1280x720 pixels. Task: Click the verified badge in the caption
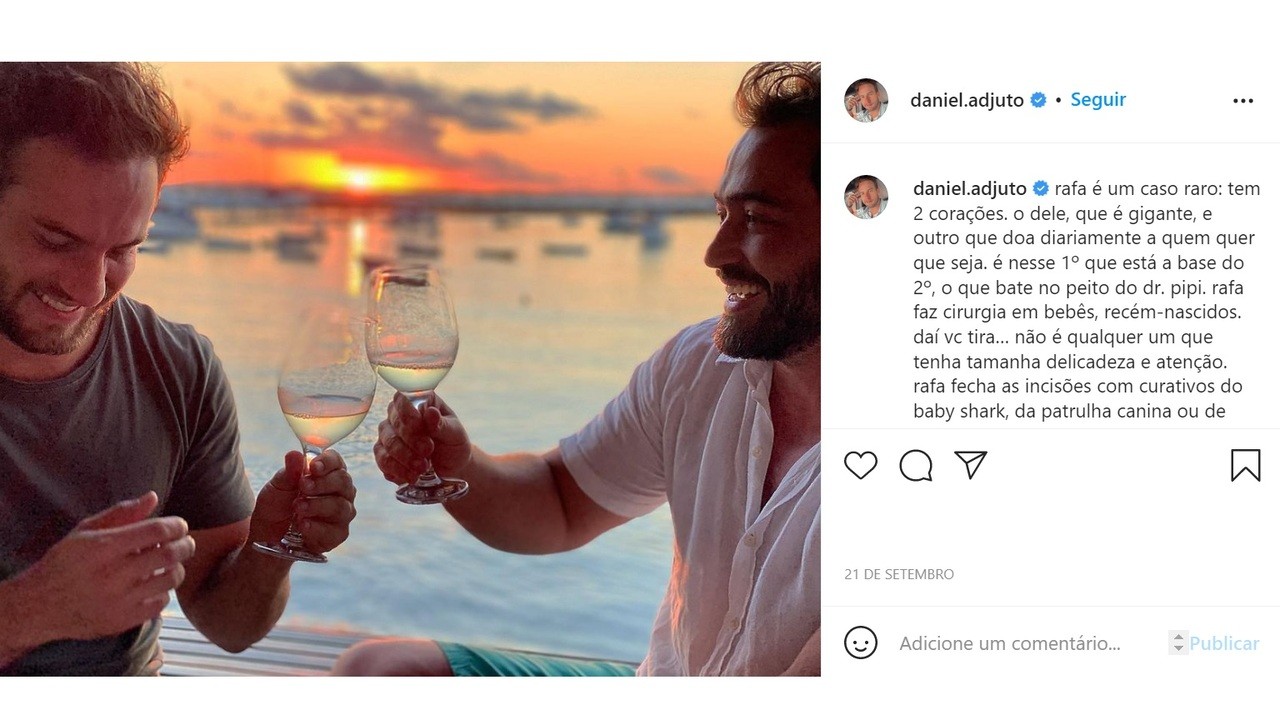[1041, 189]
